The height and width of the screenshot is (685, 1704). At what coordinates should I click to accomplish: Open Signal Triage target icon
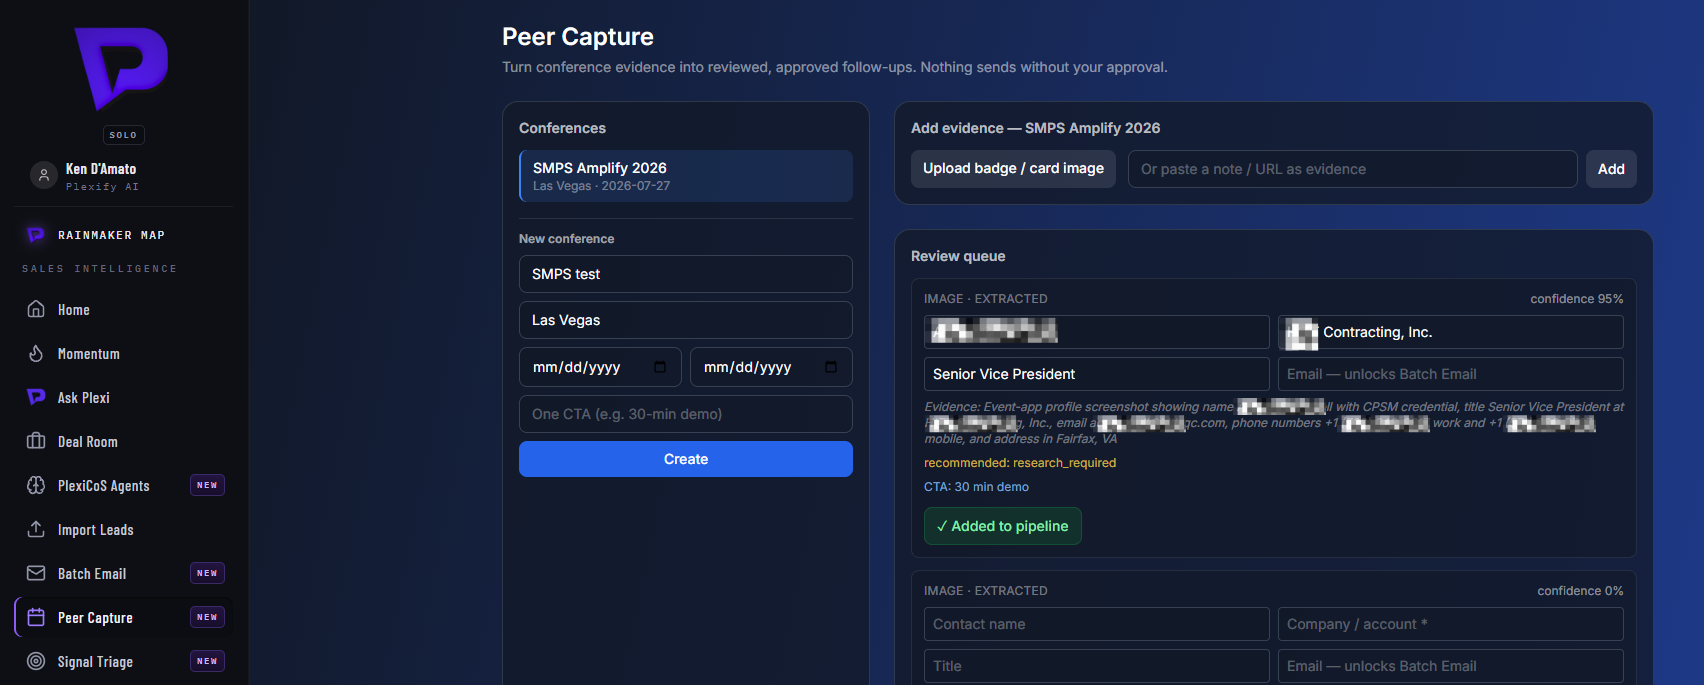(36, 661)
